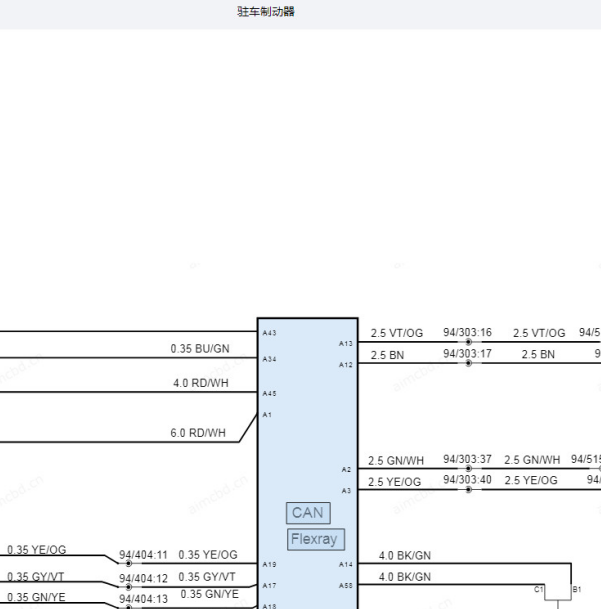Viewport: 601px width, 609px height.
Task: Click the connector dot under 94/303:16
Action: point(469,342)
